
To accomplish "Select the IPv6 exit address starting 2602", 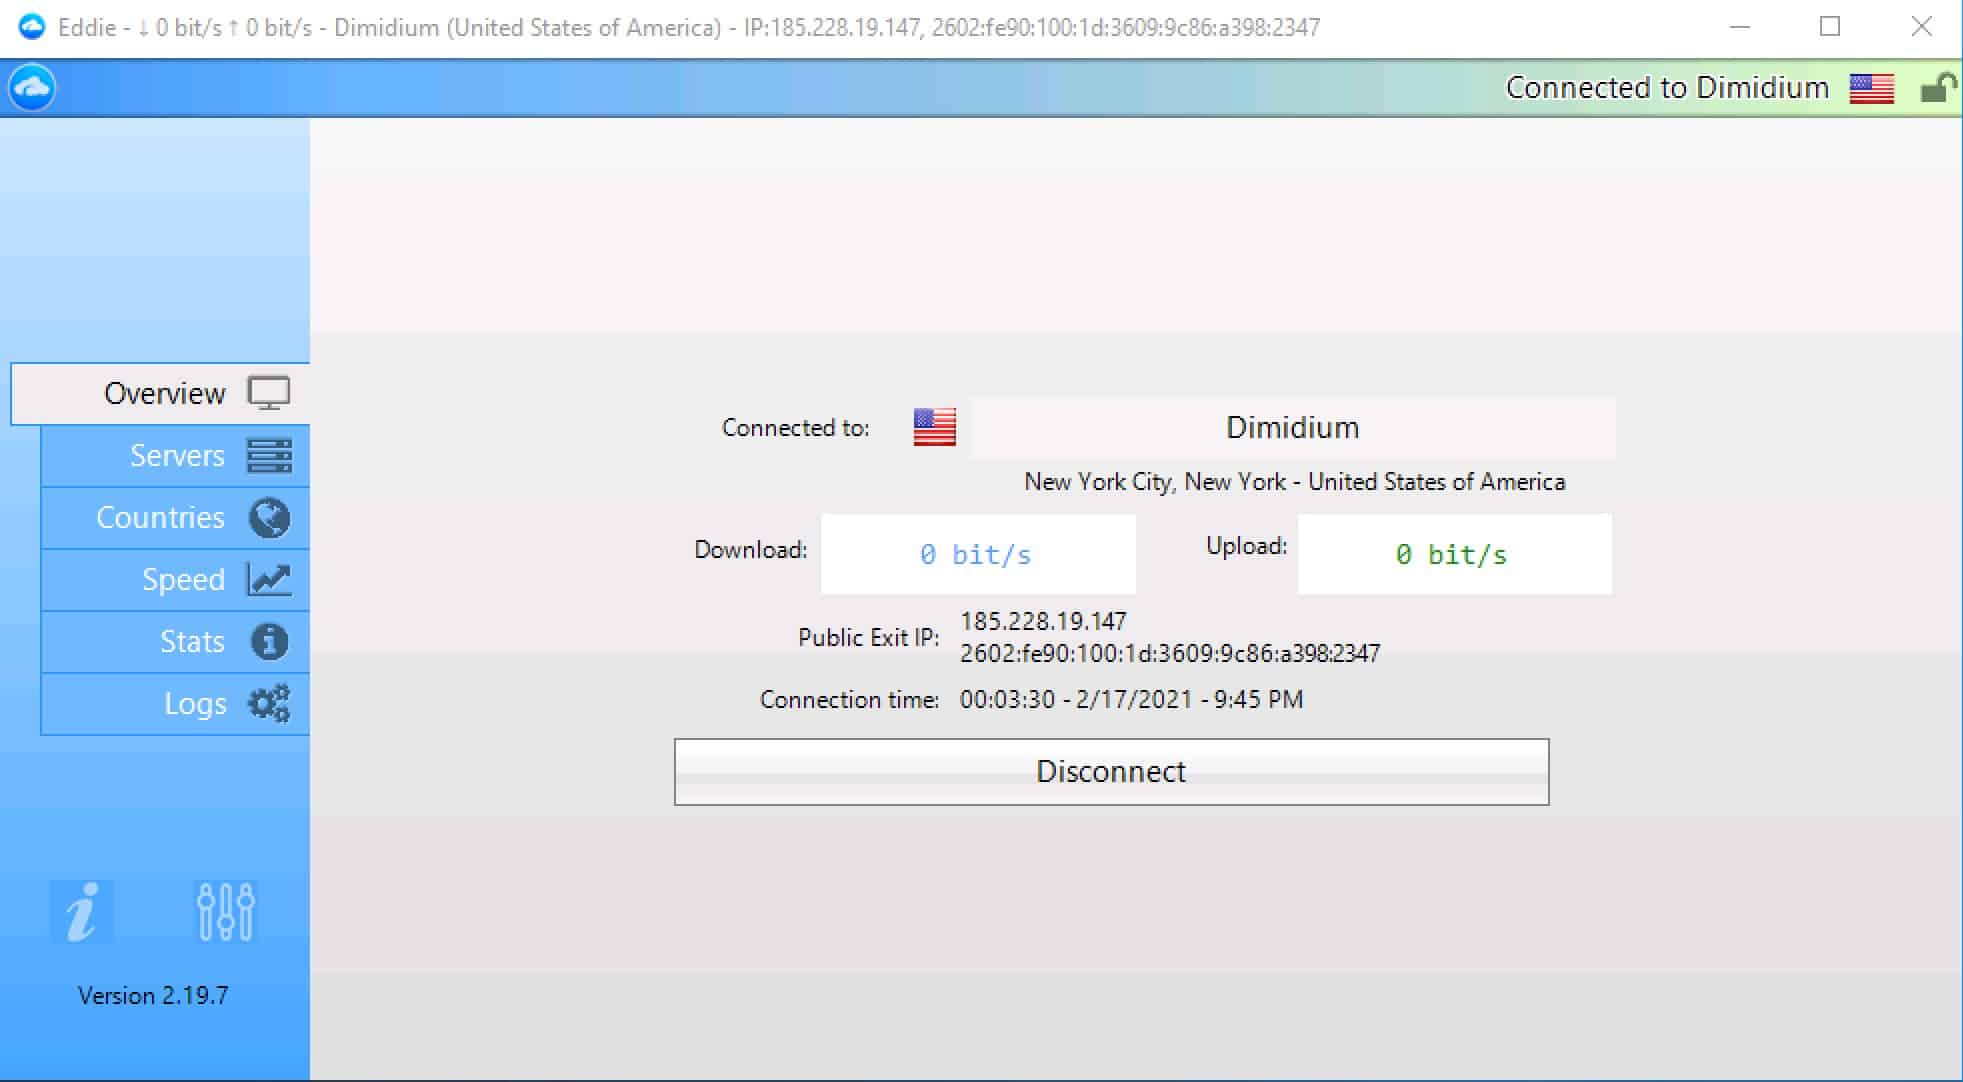I will (x=1170, y=653).
